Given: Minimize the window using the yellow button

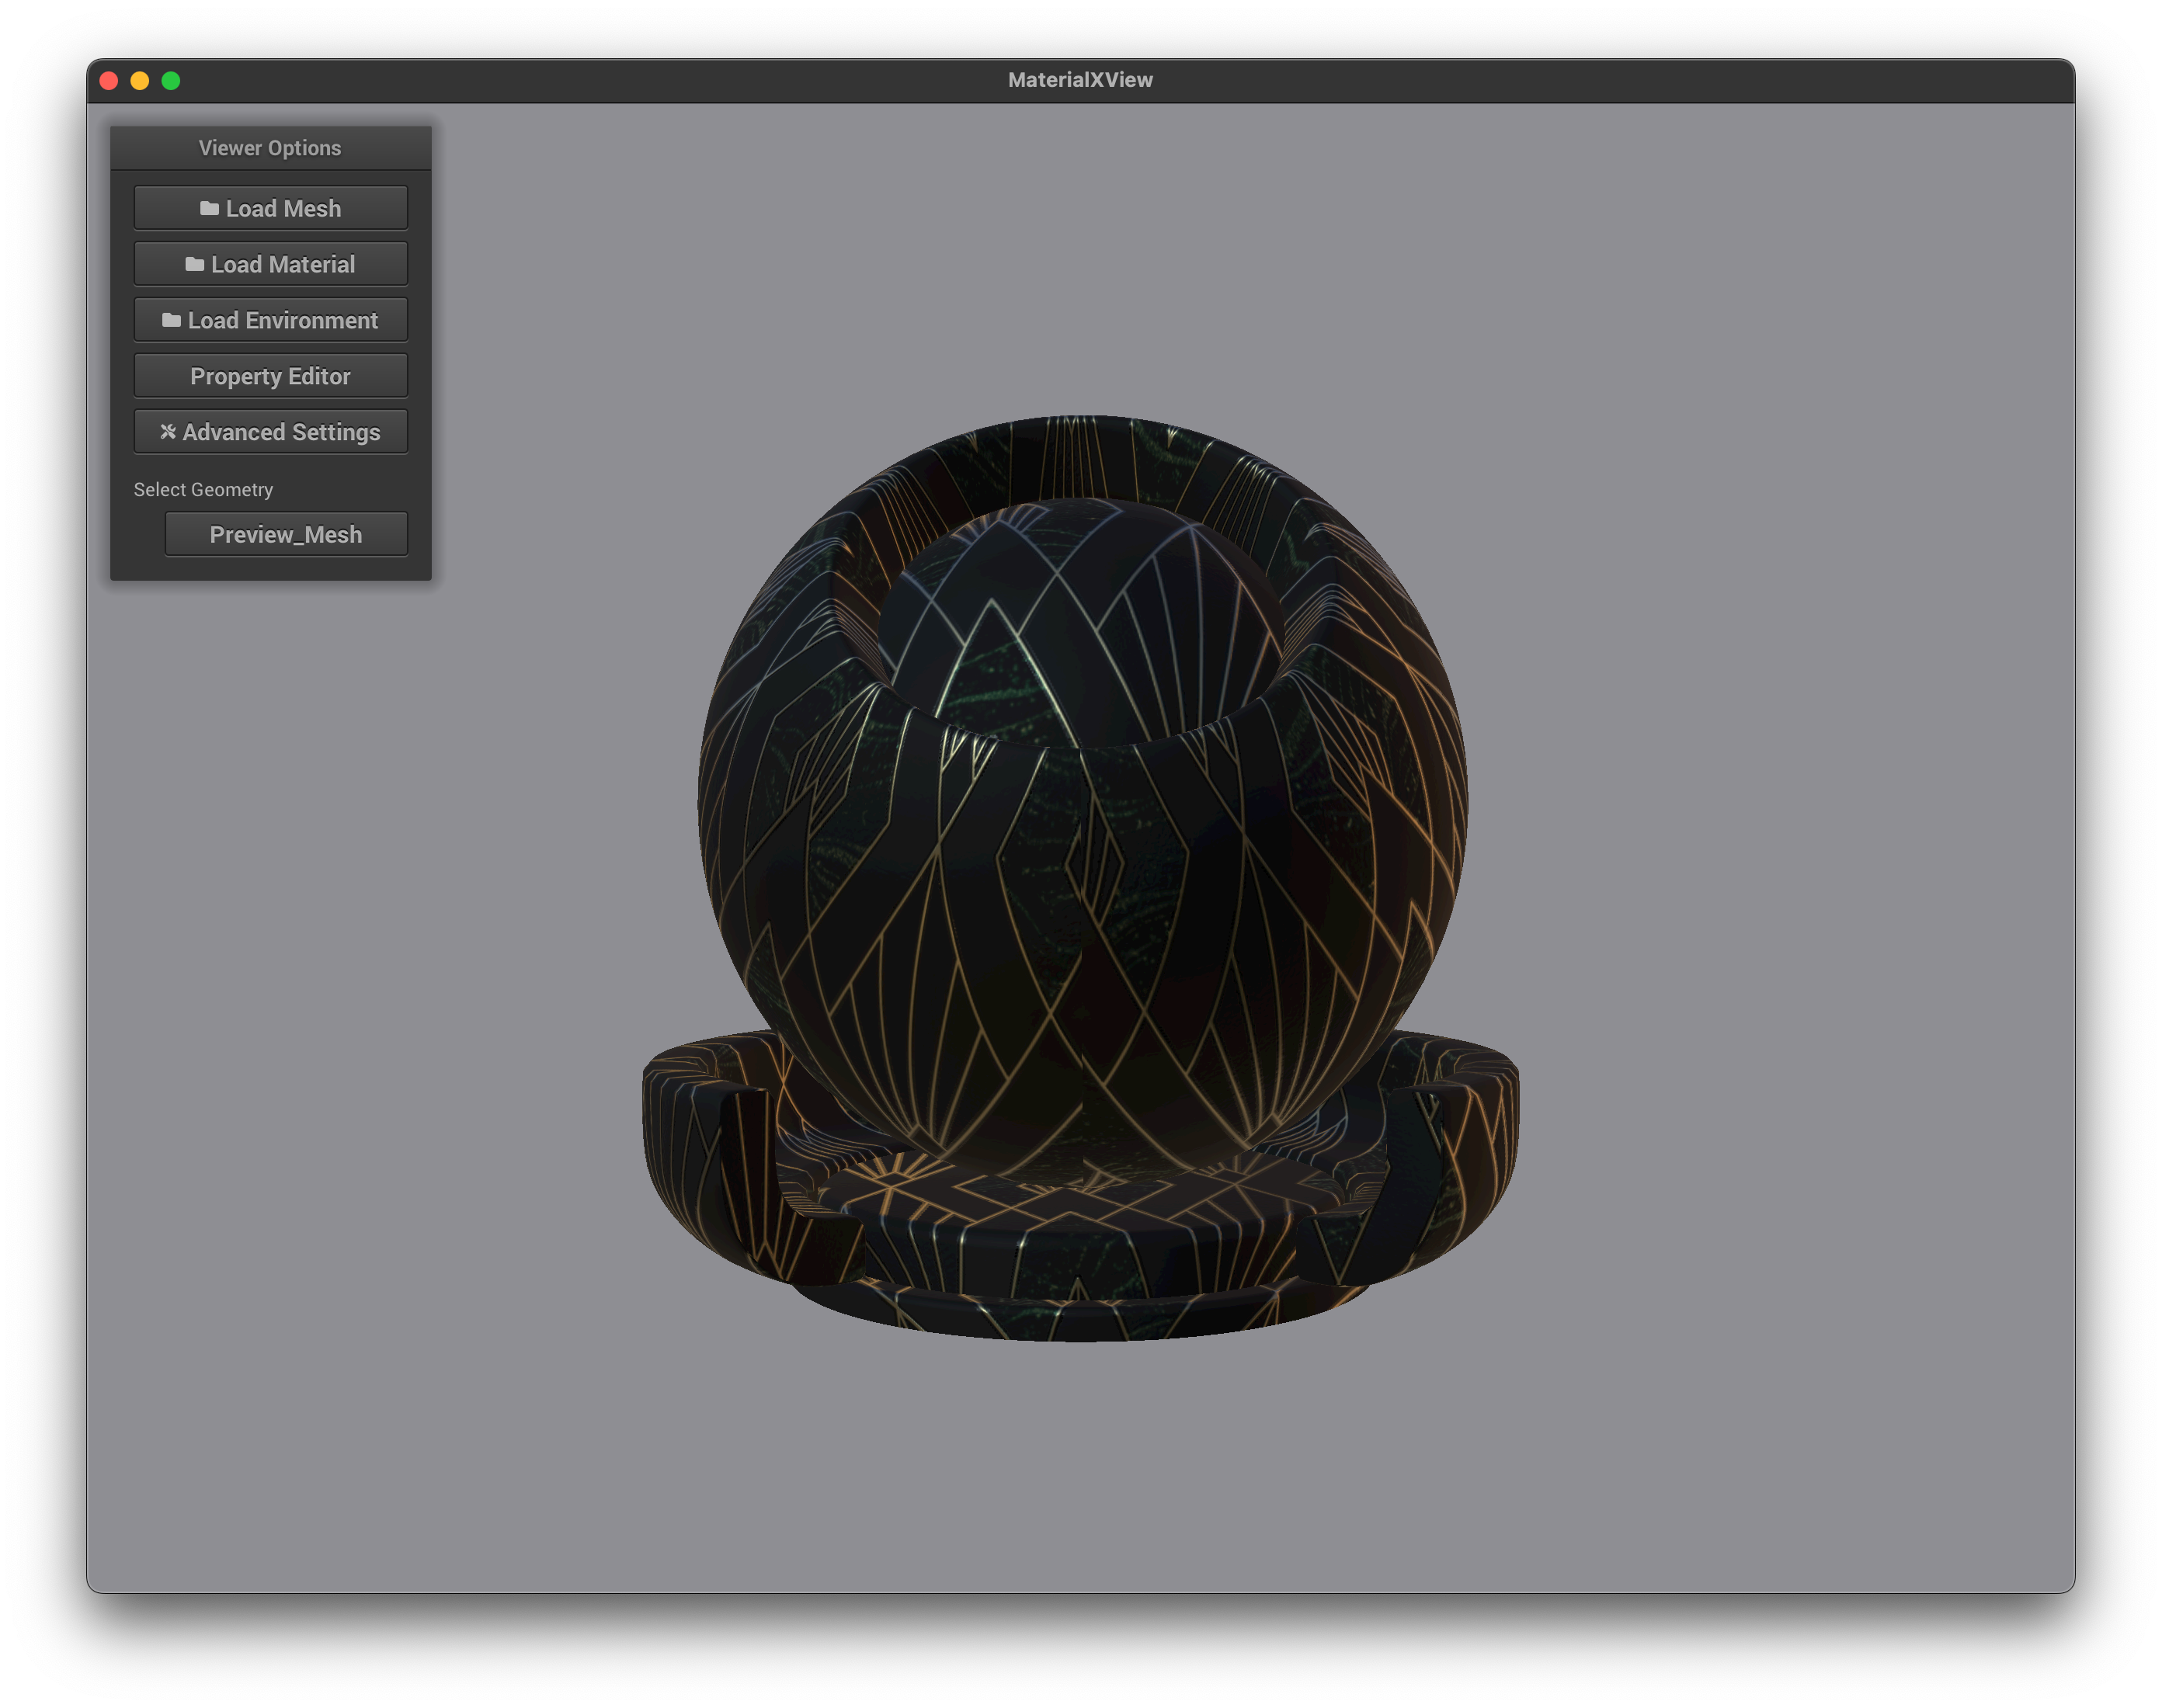Looking at the screenshot, I should tap(140, 81).
